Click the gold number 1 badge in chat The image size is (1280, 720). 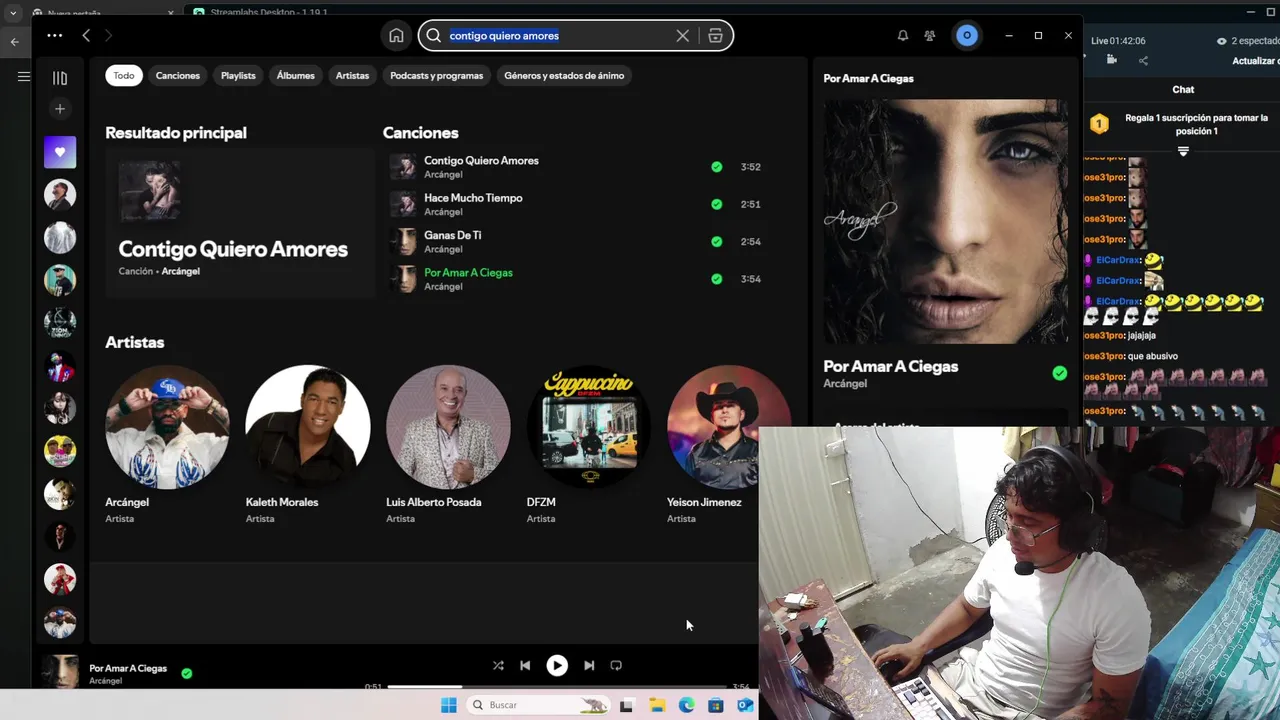pos(1099,124)
